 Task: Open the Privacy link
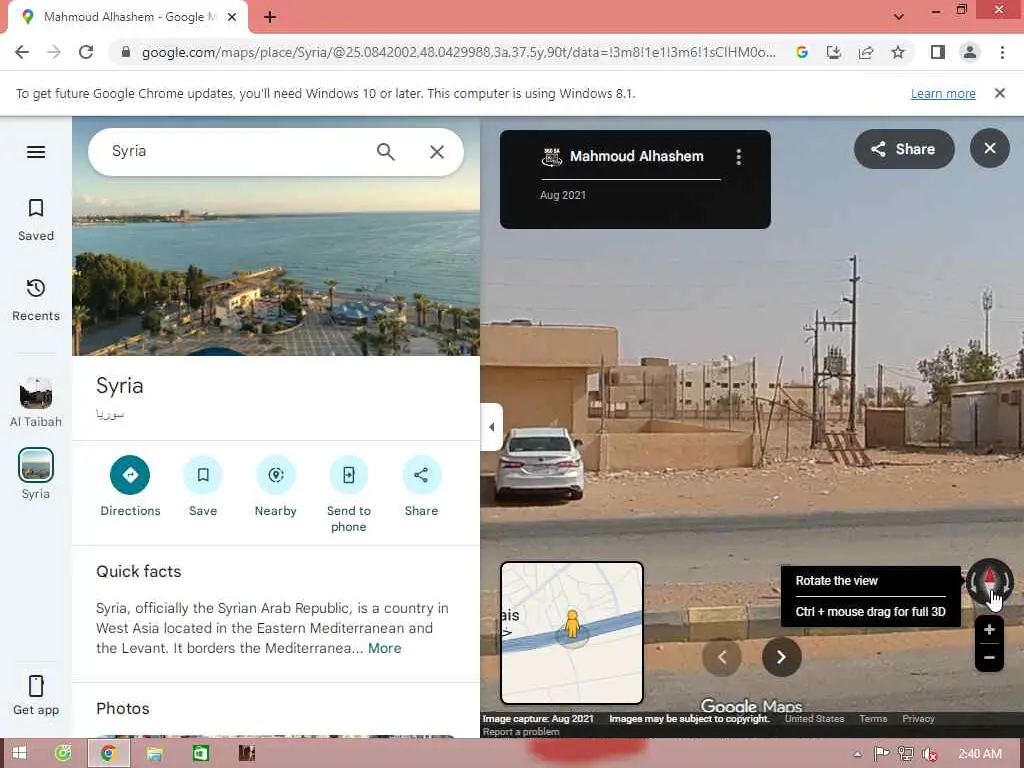coord(918,718)
